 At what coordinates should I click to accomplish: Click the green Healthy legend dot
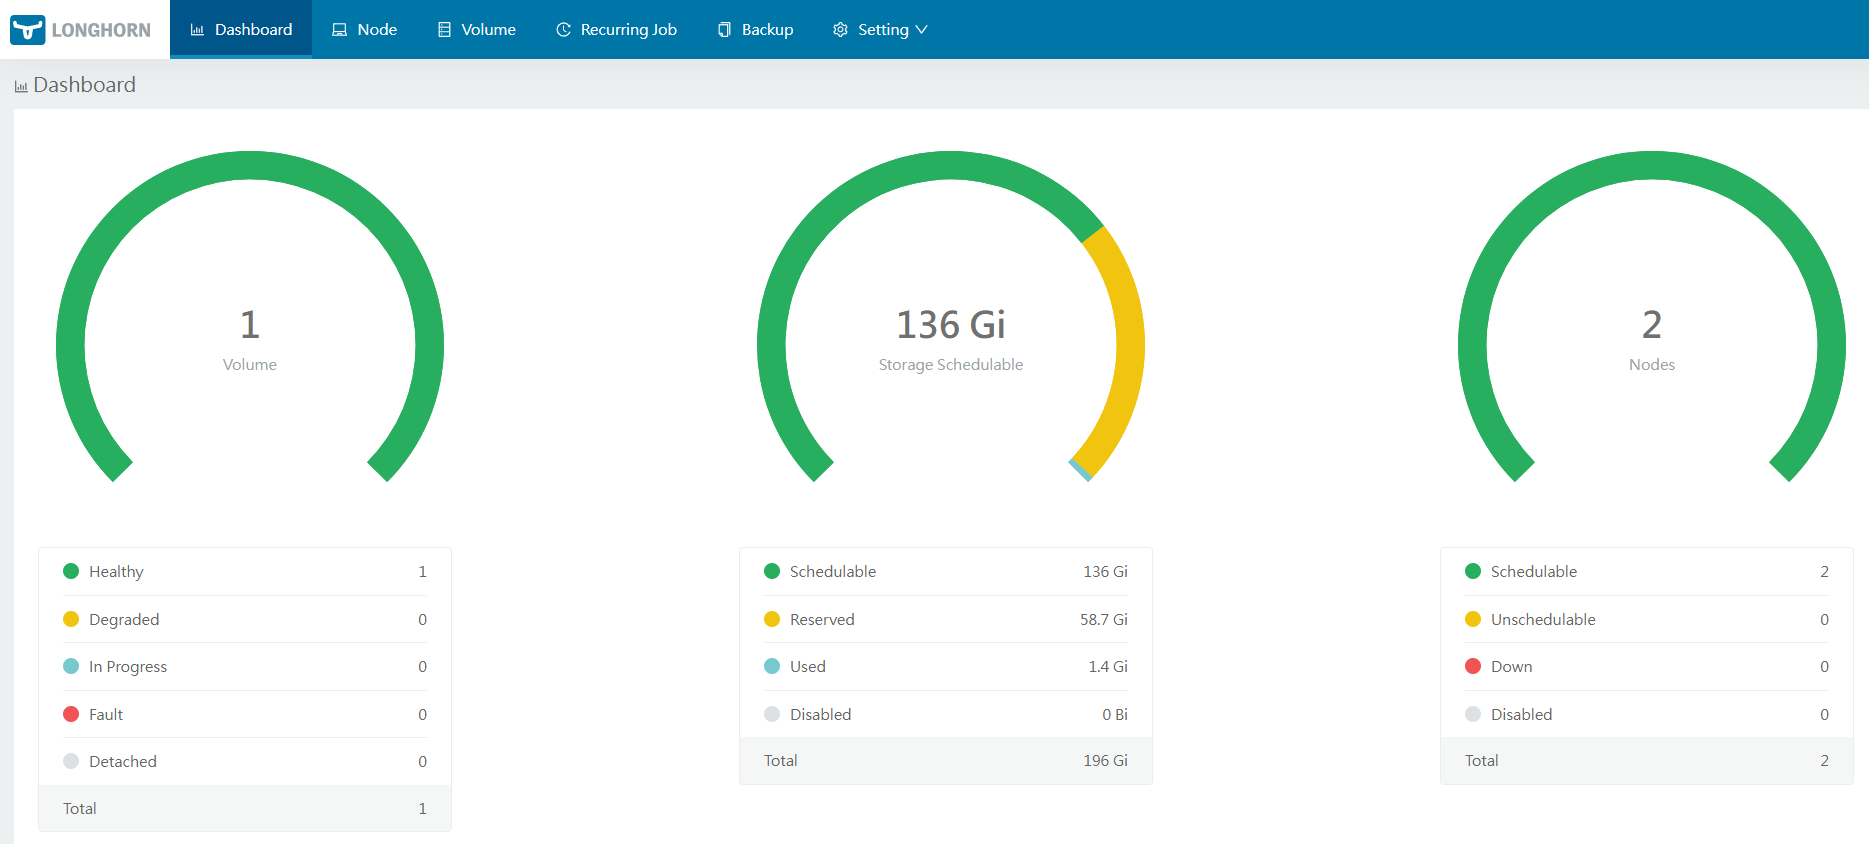click(71, 571)
